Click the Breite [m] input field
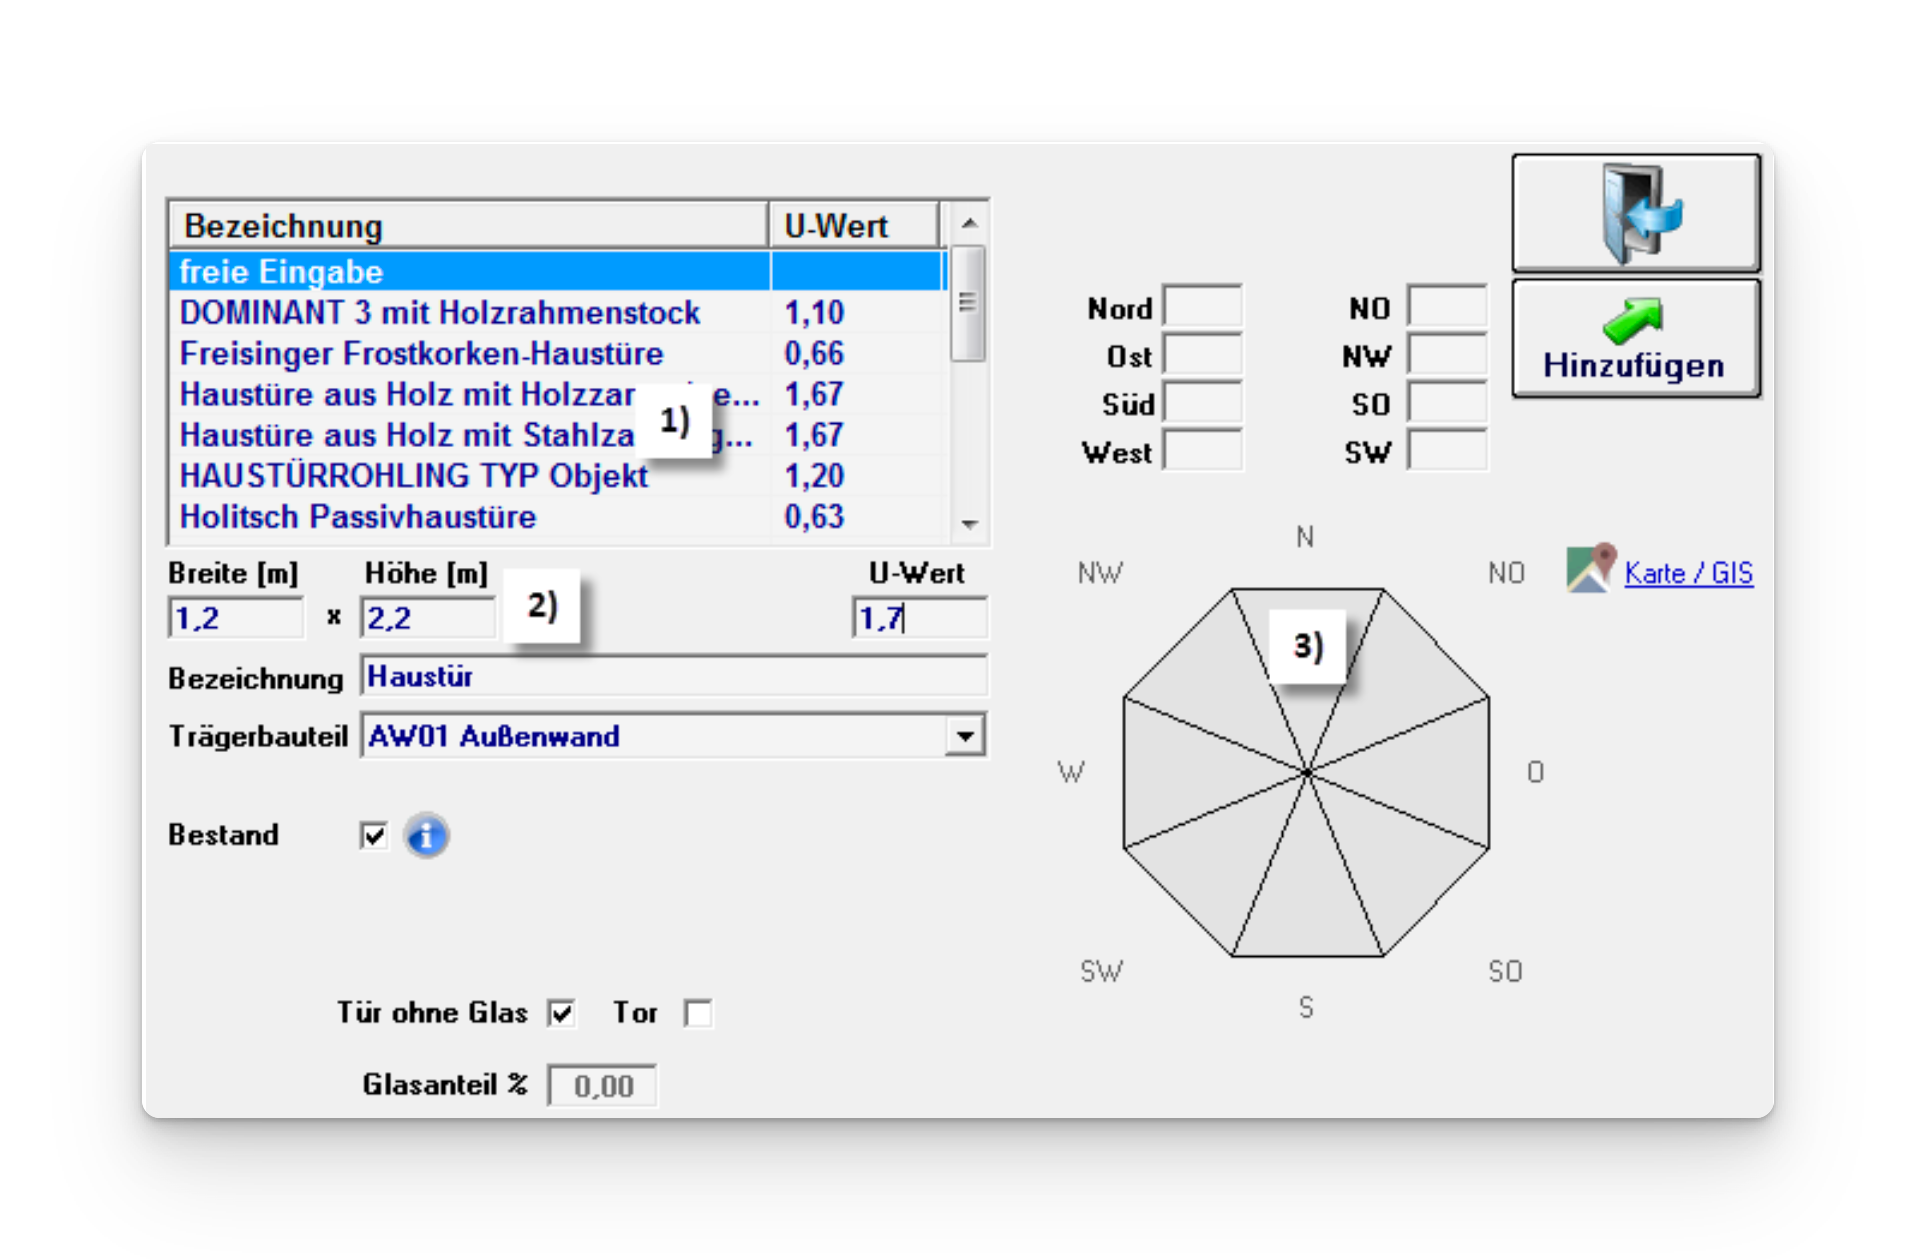Image resolution: width=1916 pixels, height=1260 pixels. click(x=236, y=618)
